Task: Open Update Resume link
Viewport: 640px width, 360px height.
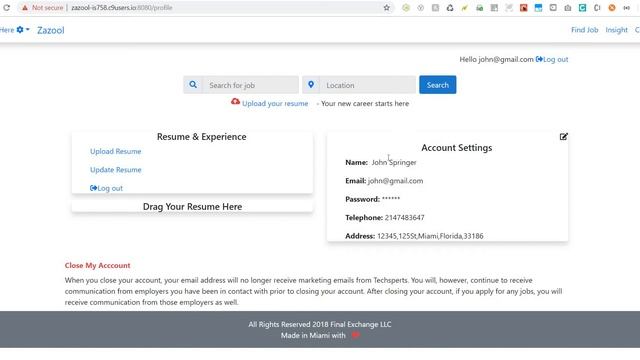Action: coord(116,170)
